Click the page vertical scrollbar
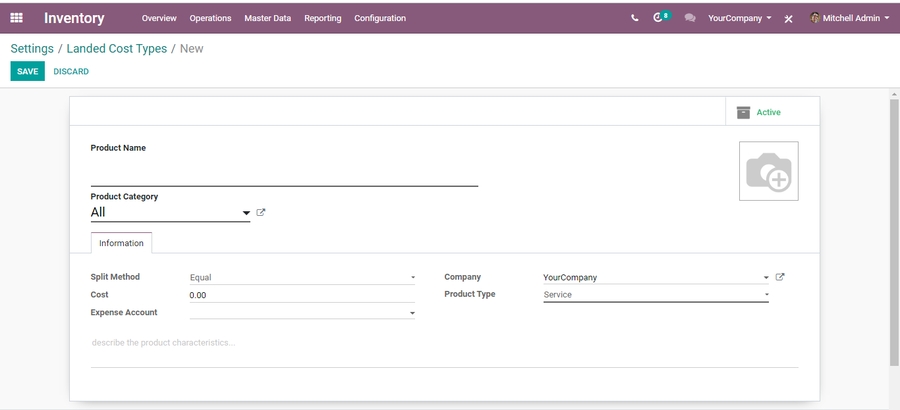The height and width of the screenshot is (410, 900). click(894, 230)
